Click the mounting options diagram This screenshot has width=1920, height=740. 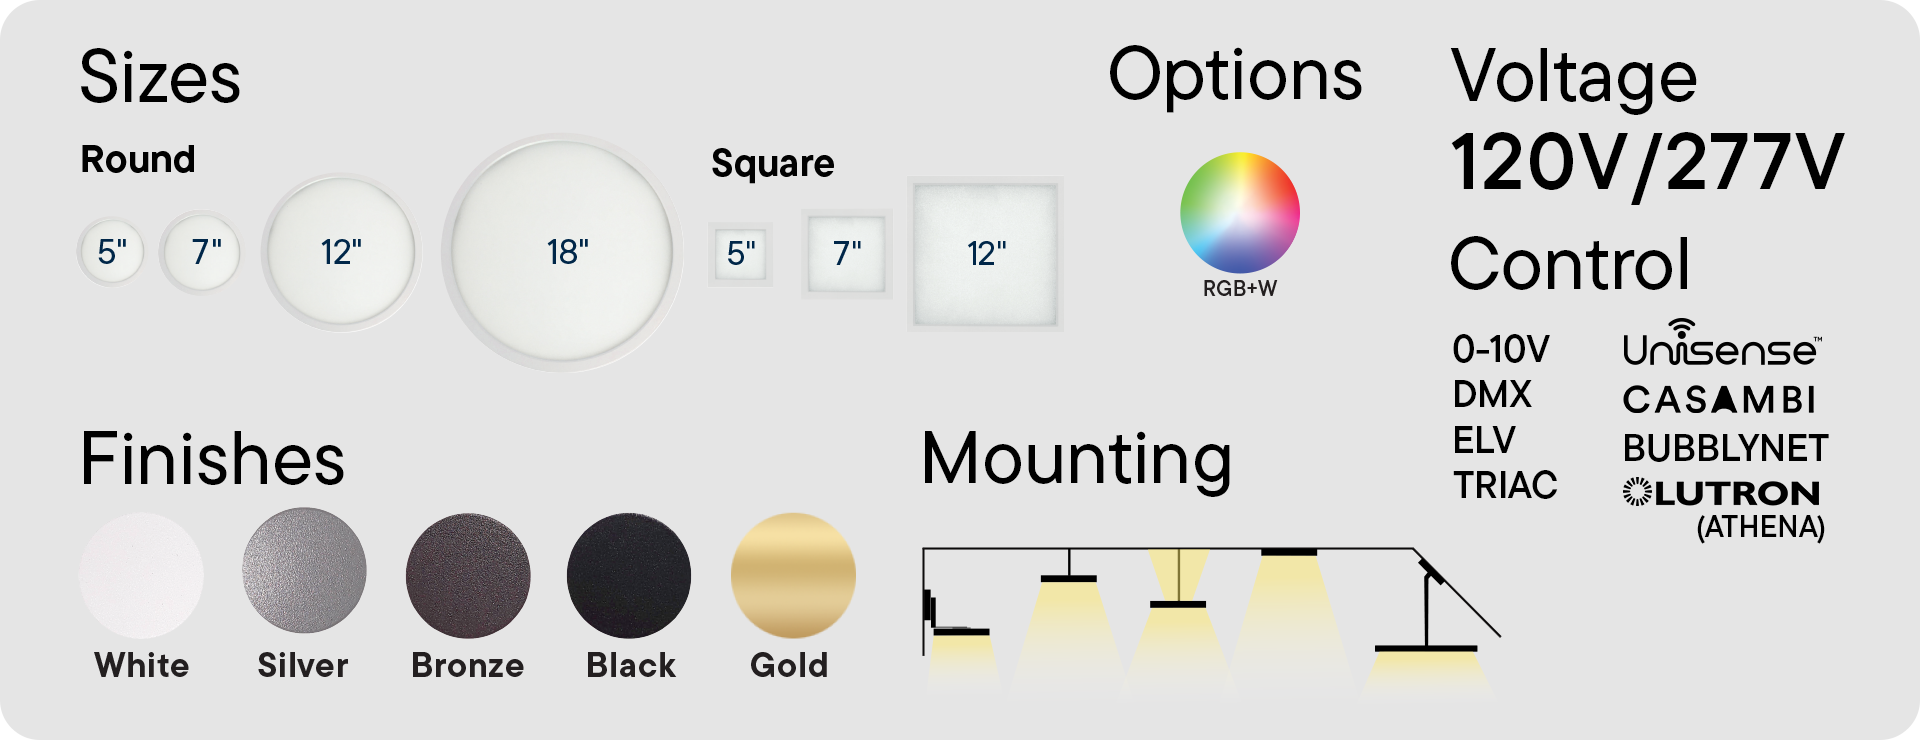1210,618
